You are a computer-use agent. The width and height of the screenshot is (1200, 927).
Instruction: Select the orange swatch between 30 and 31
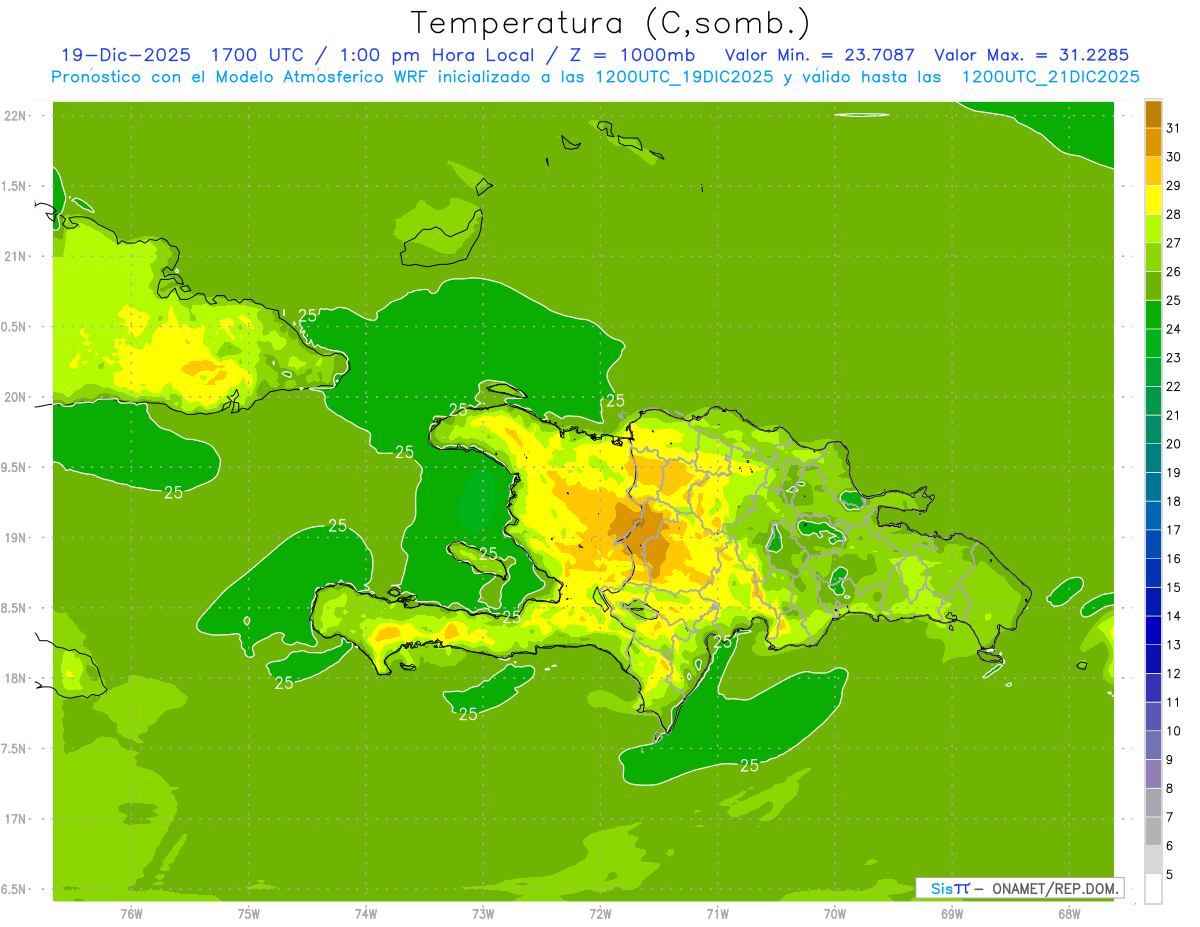coord(1153,142)
